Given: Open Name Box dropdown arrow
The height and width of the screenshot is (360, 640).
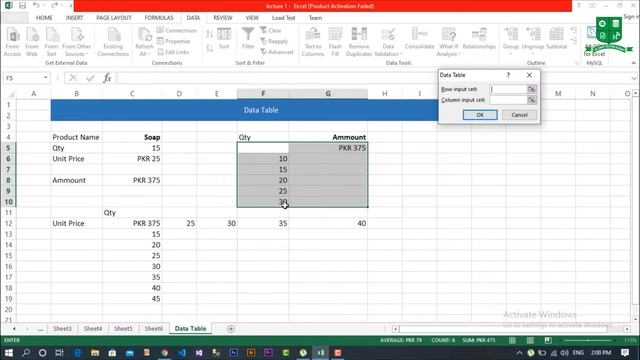Looking at the screenshot, I should pyautogui.click(x=45, y=78).
